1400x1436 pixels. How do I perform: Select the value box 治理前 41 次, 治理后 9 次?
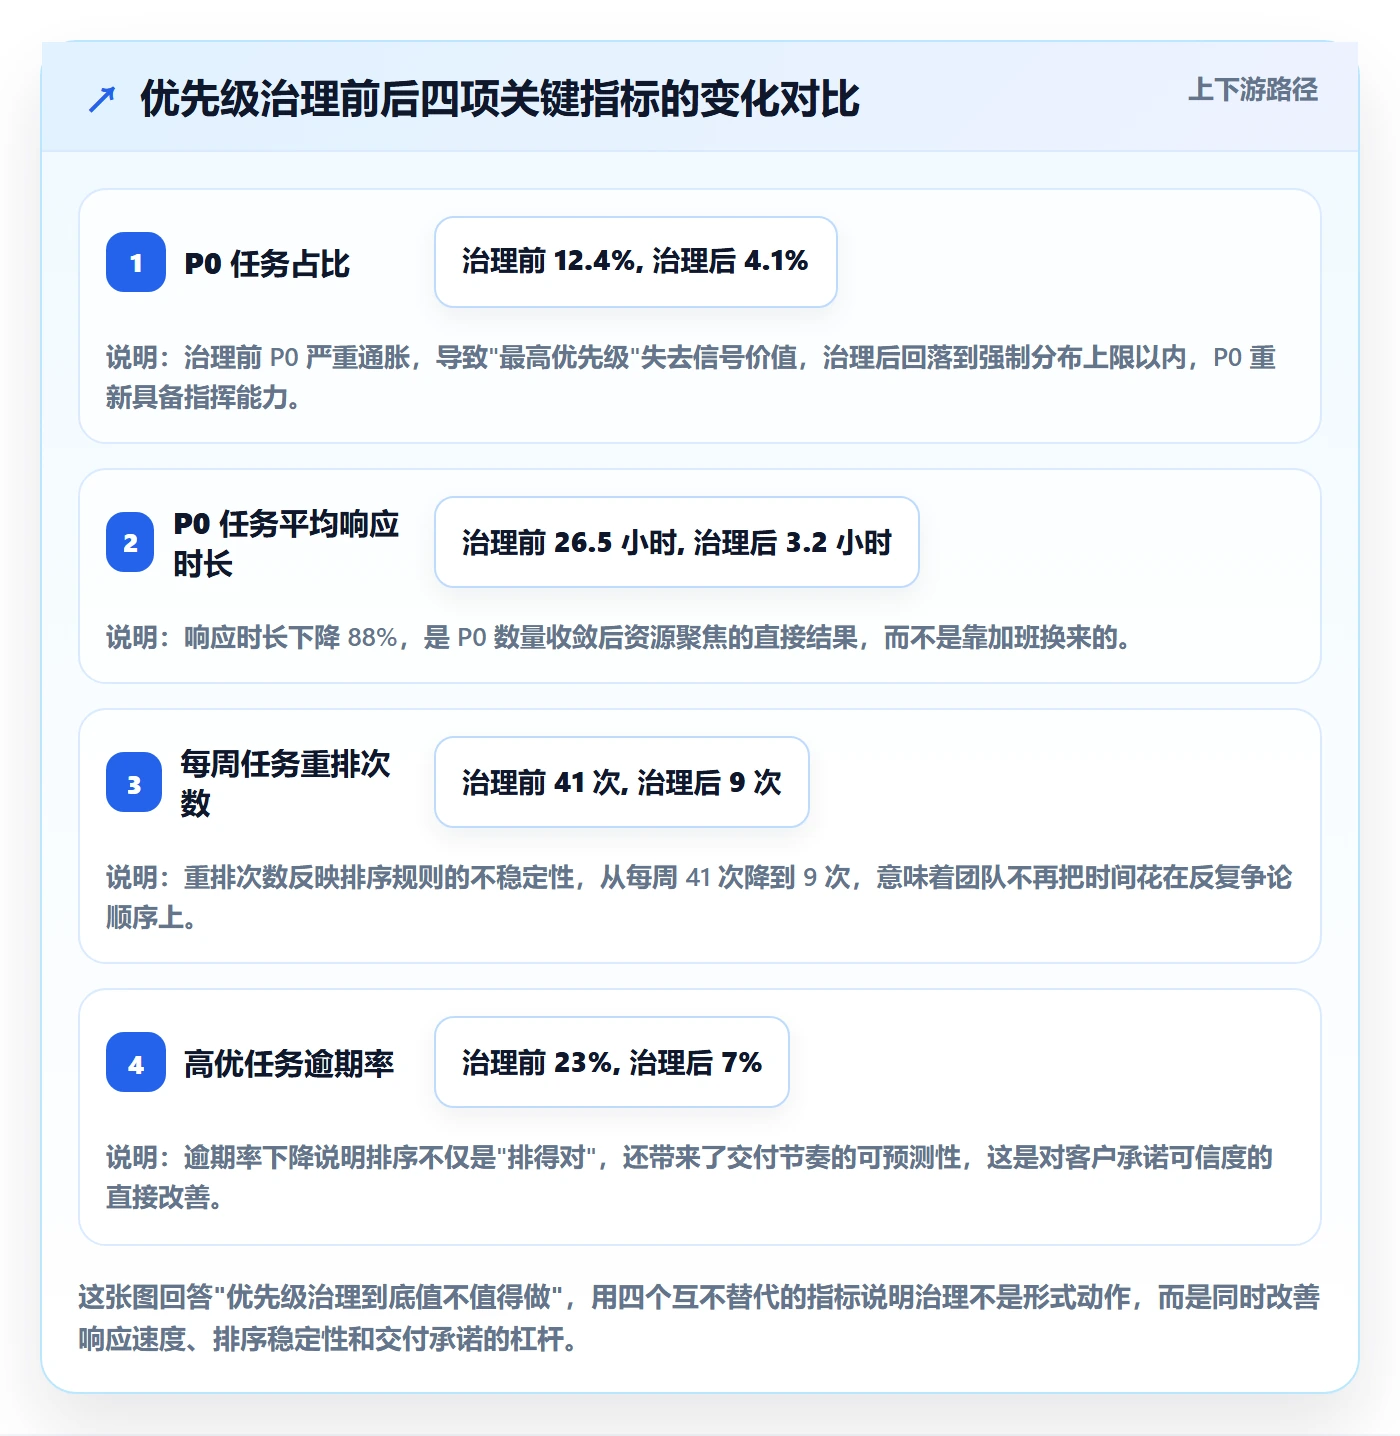click(x=622, y=782)
